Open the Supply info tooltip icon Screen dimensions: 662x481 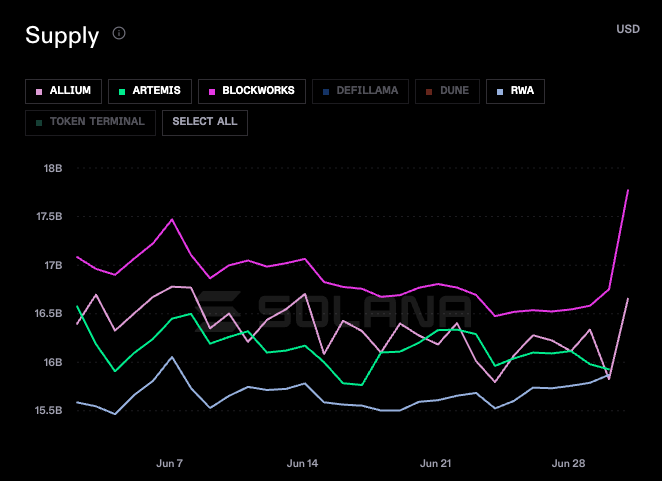pyautogui.click(x=119, y=33)
